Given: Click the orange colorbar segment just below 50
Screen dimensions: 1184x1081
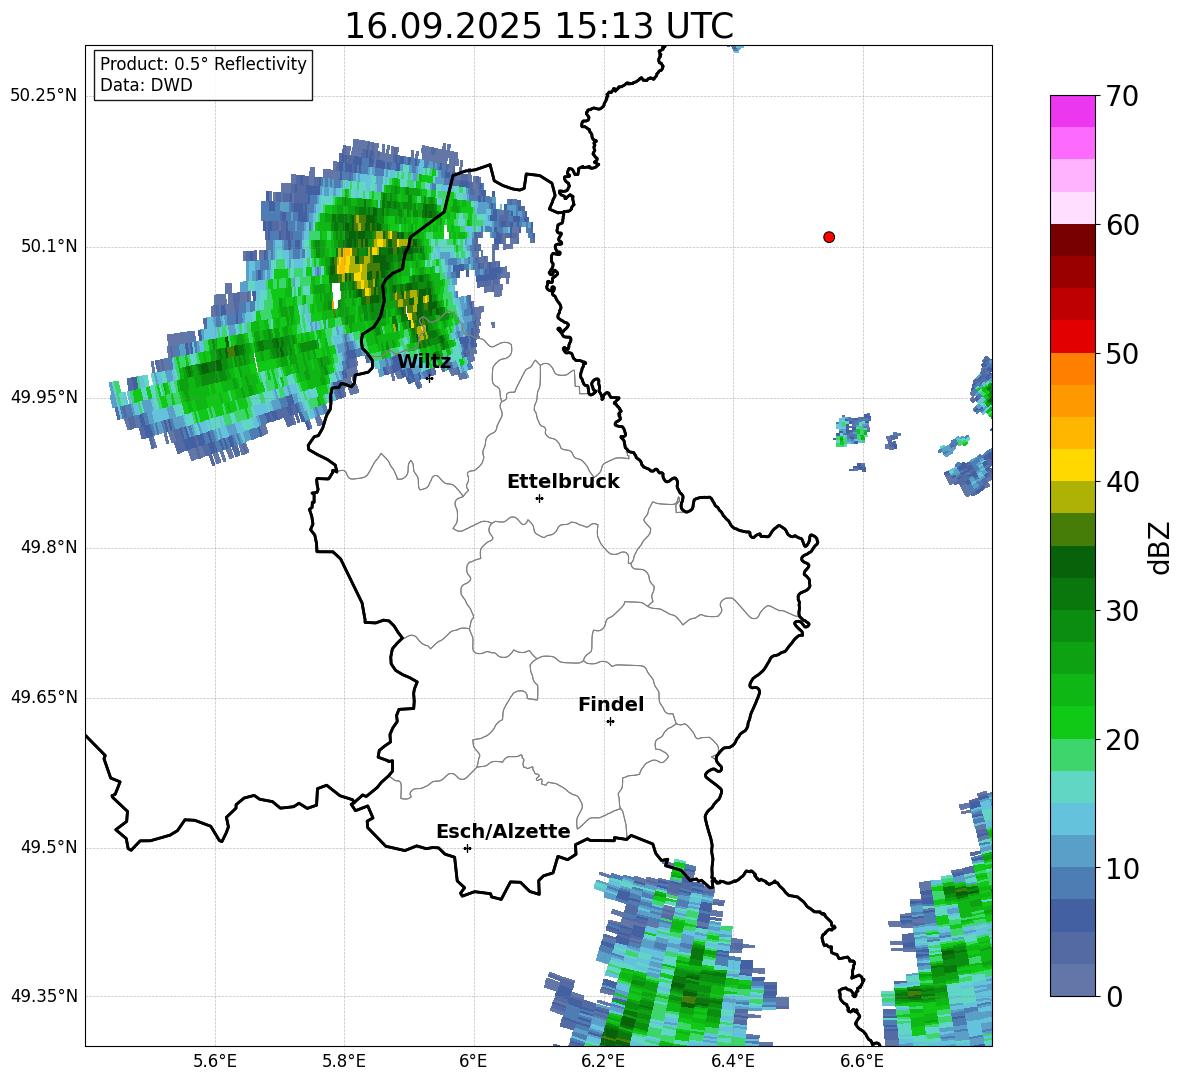Looking at the screenshot, I should tap(1072, 369).
